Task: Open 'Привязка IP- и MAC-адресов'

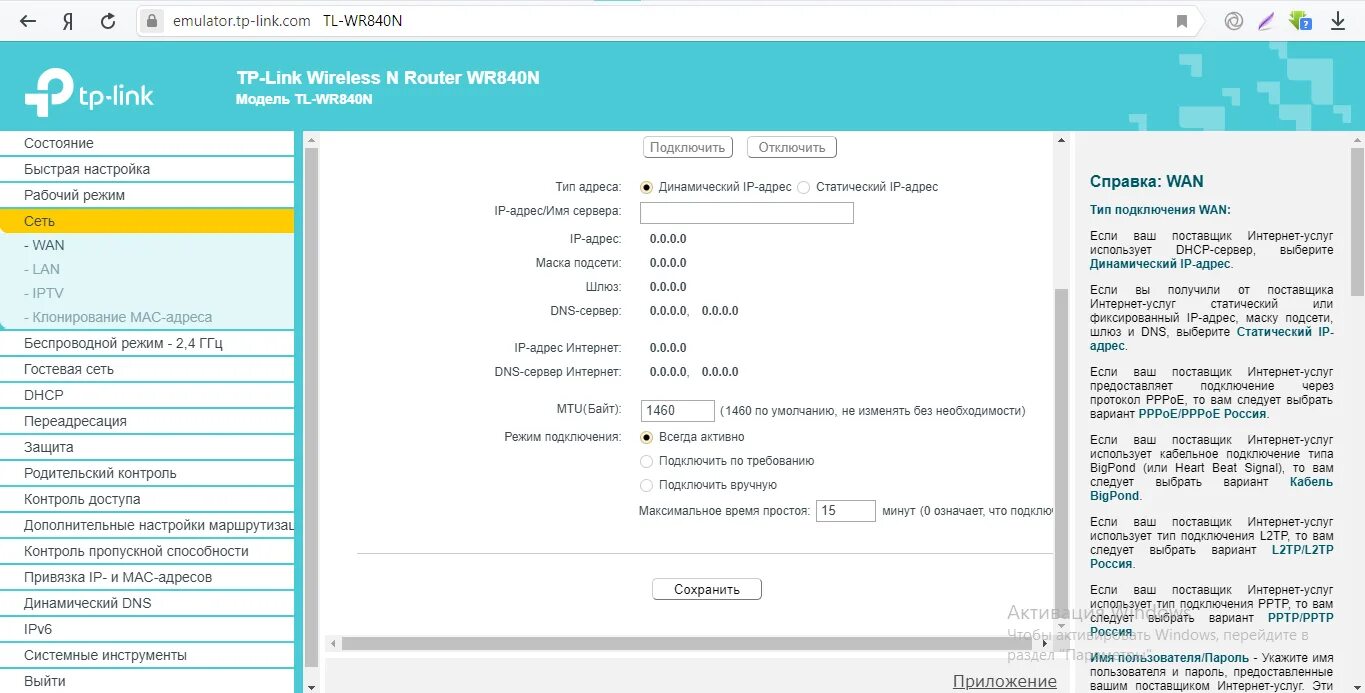Action: (x=147, y=577)
